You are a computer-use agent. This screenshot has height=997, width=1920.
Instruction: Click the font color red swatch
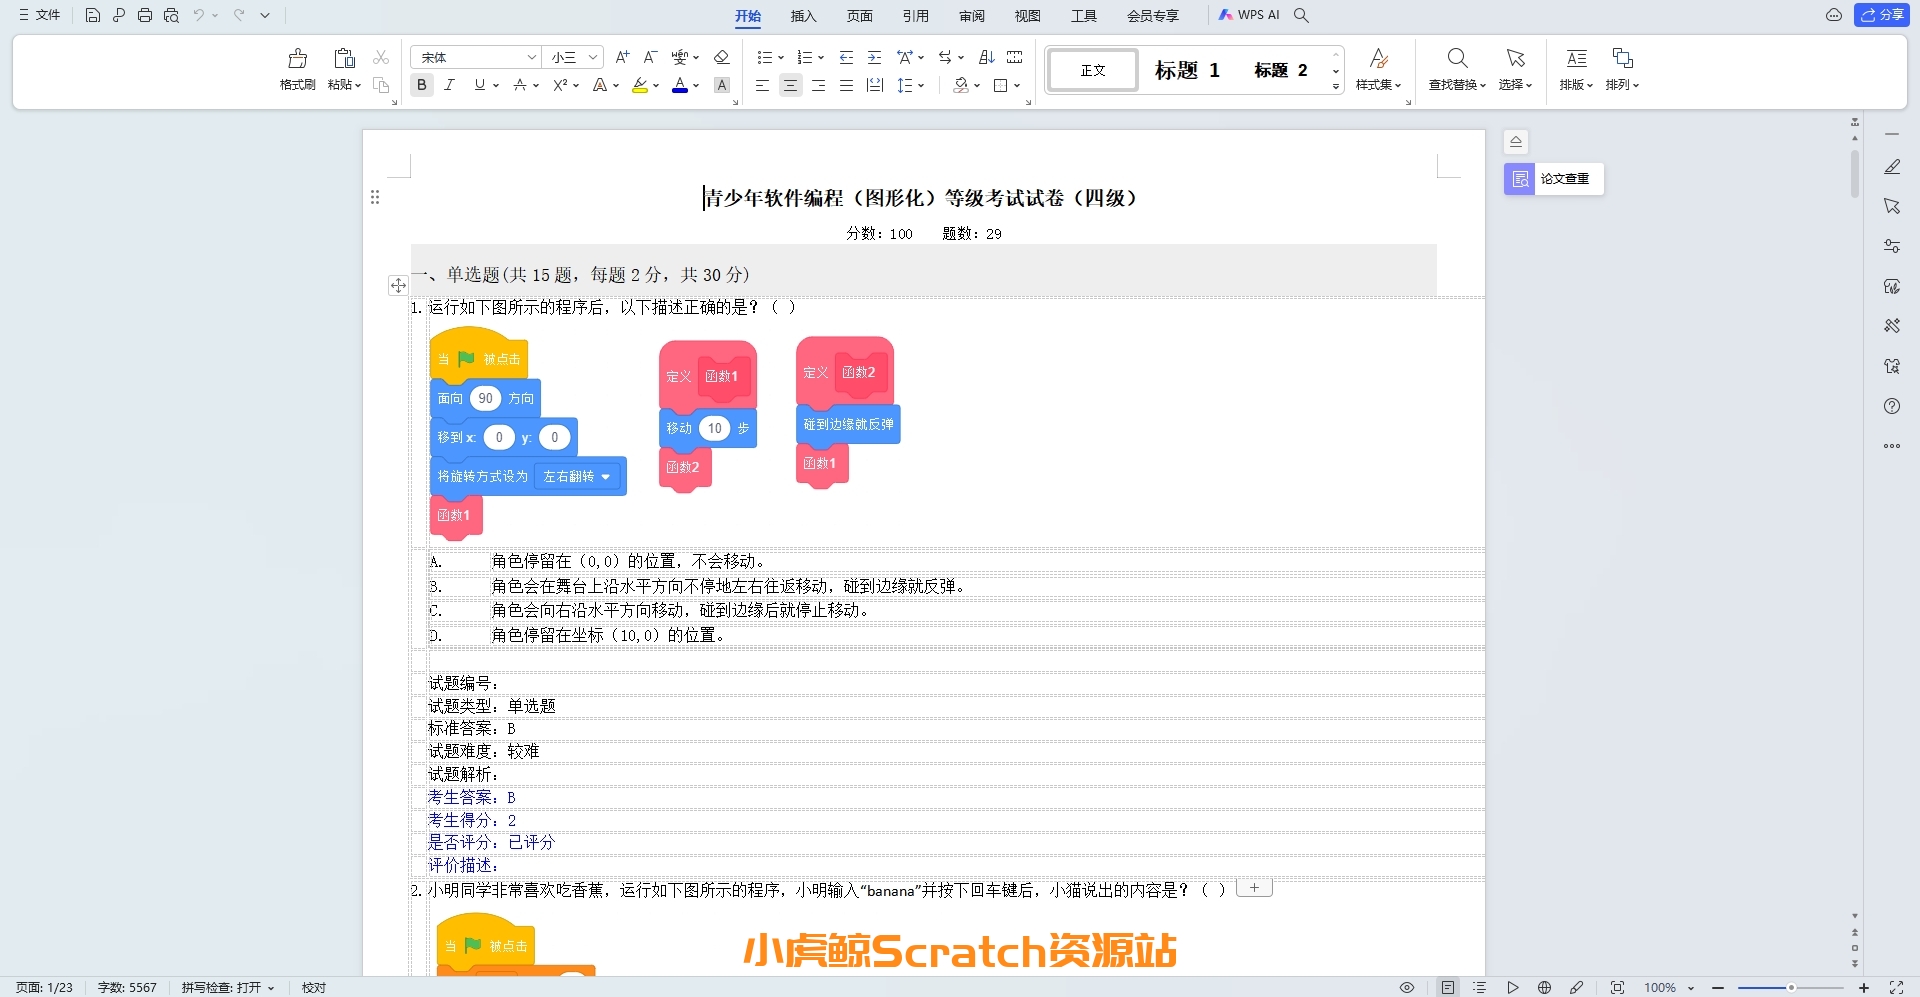[x=680, y=86]
